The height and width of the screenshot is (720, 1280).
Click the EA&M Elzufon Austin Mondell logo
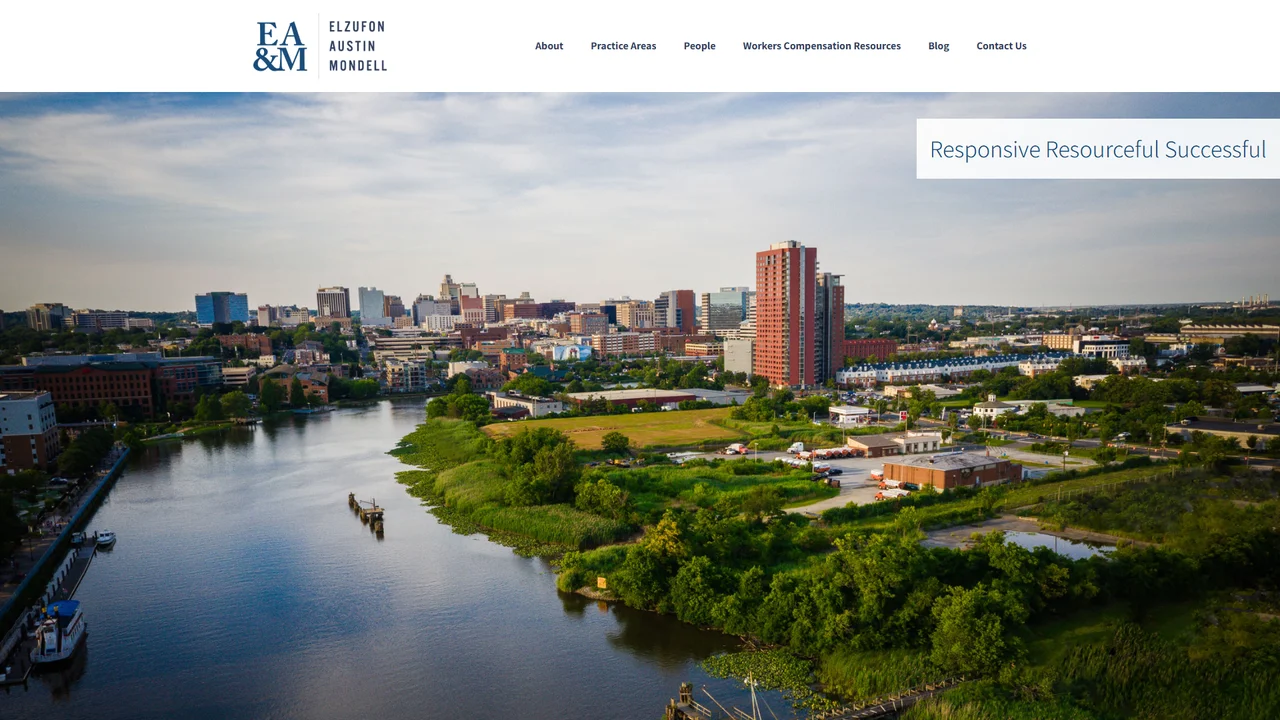320,46
